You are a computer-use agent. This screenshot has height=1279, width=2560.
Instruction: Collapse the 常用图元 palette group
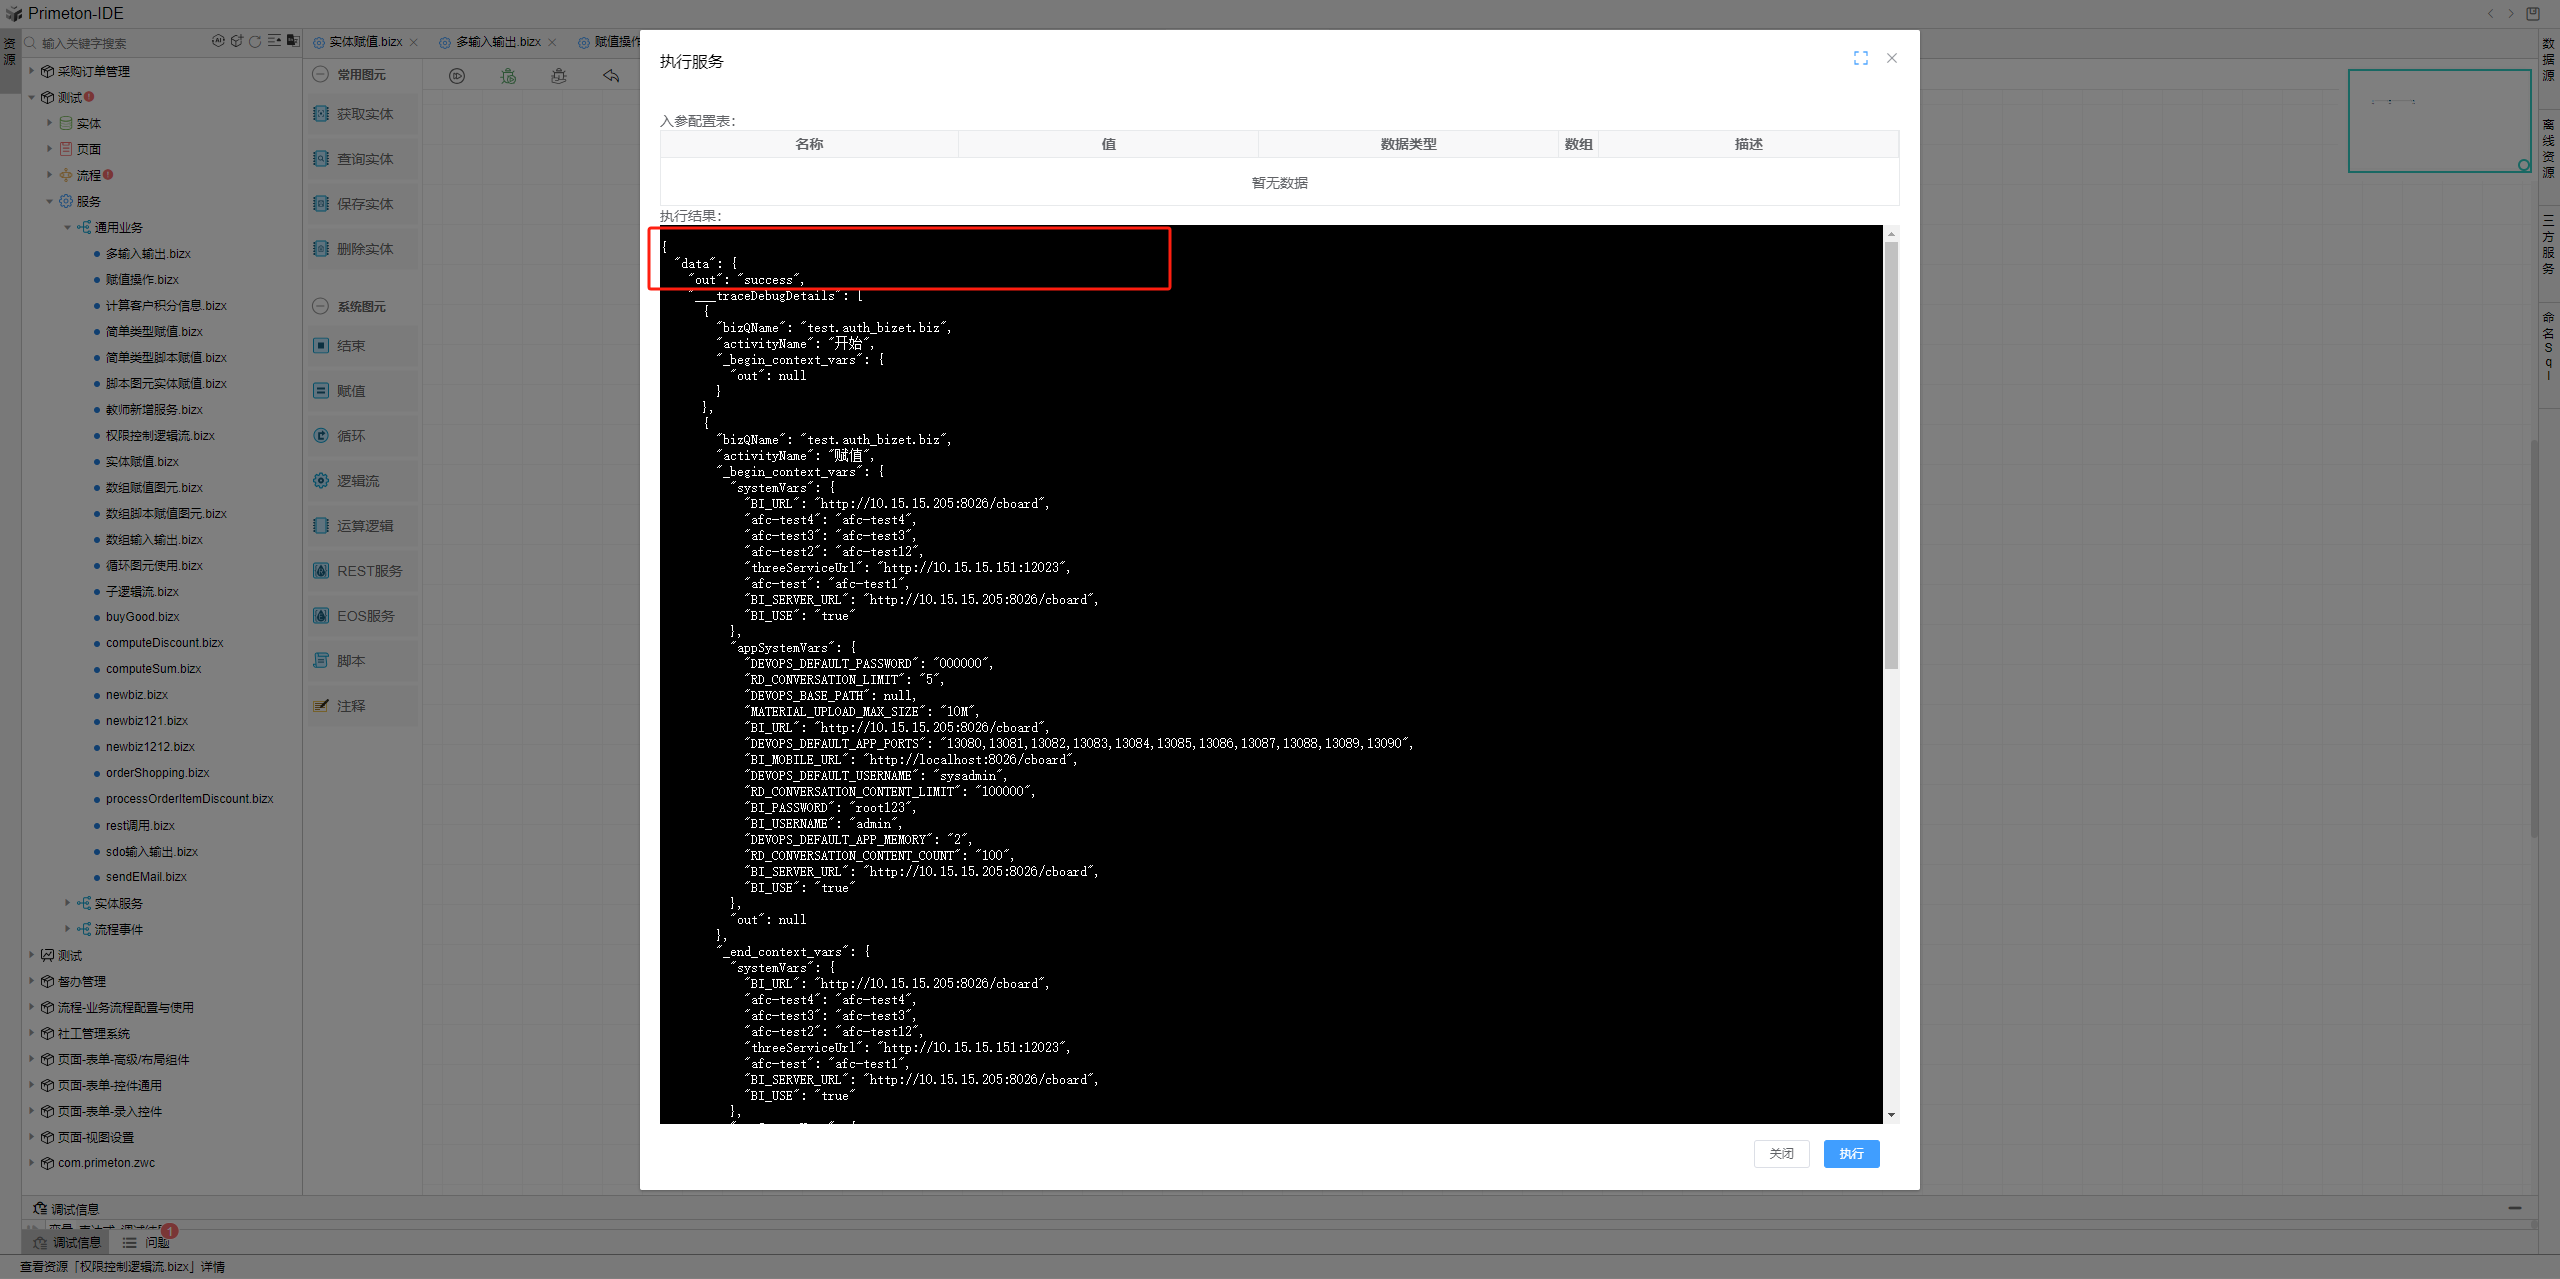click(x=321, y=74)
